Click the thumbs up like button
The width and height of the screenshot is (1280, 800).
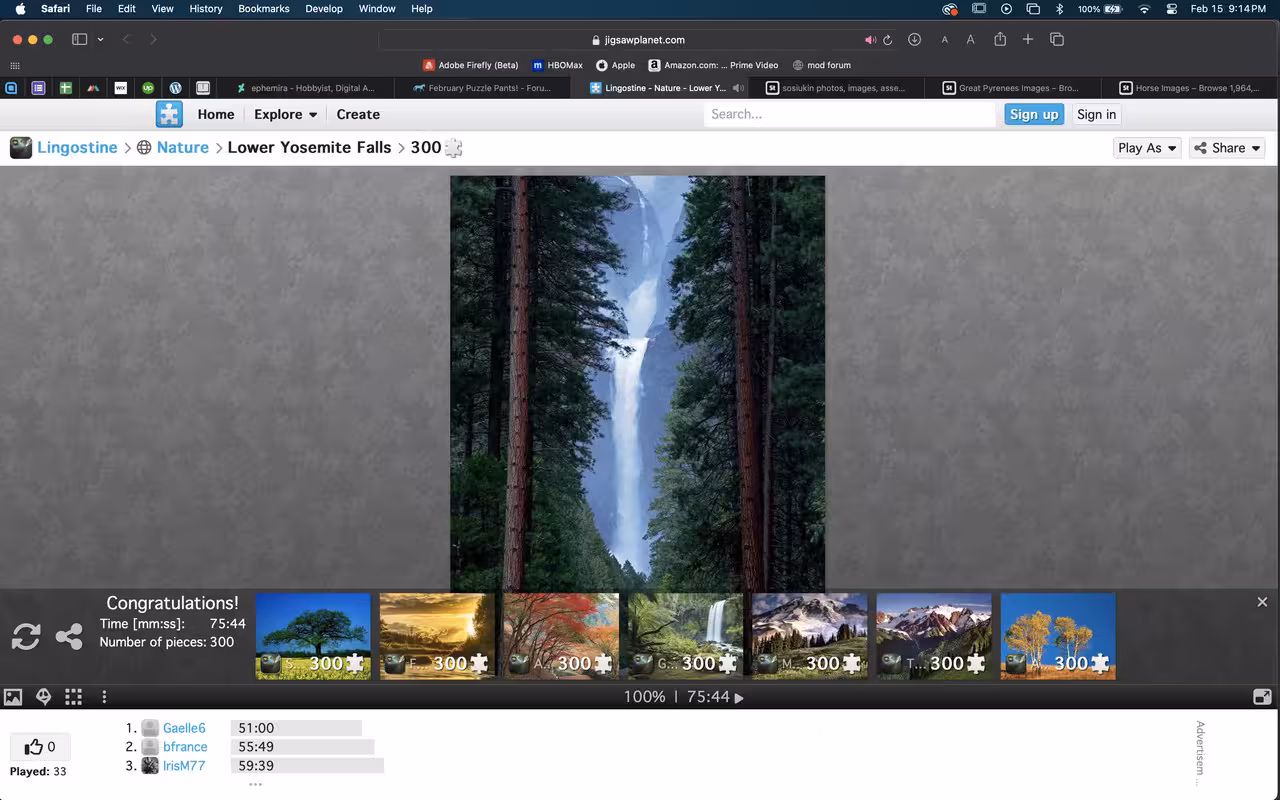point(40,747)
